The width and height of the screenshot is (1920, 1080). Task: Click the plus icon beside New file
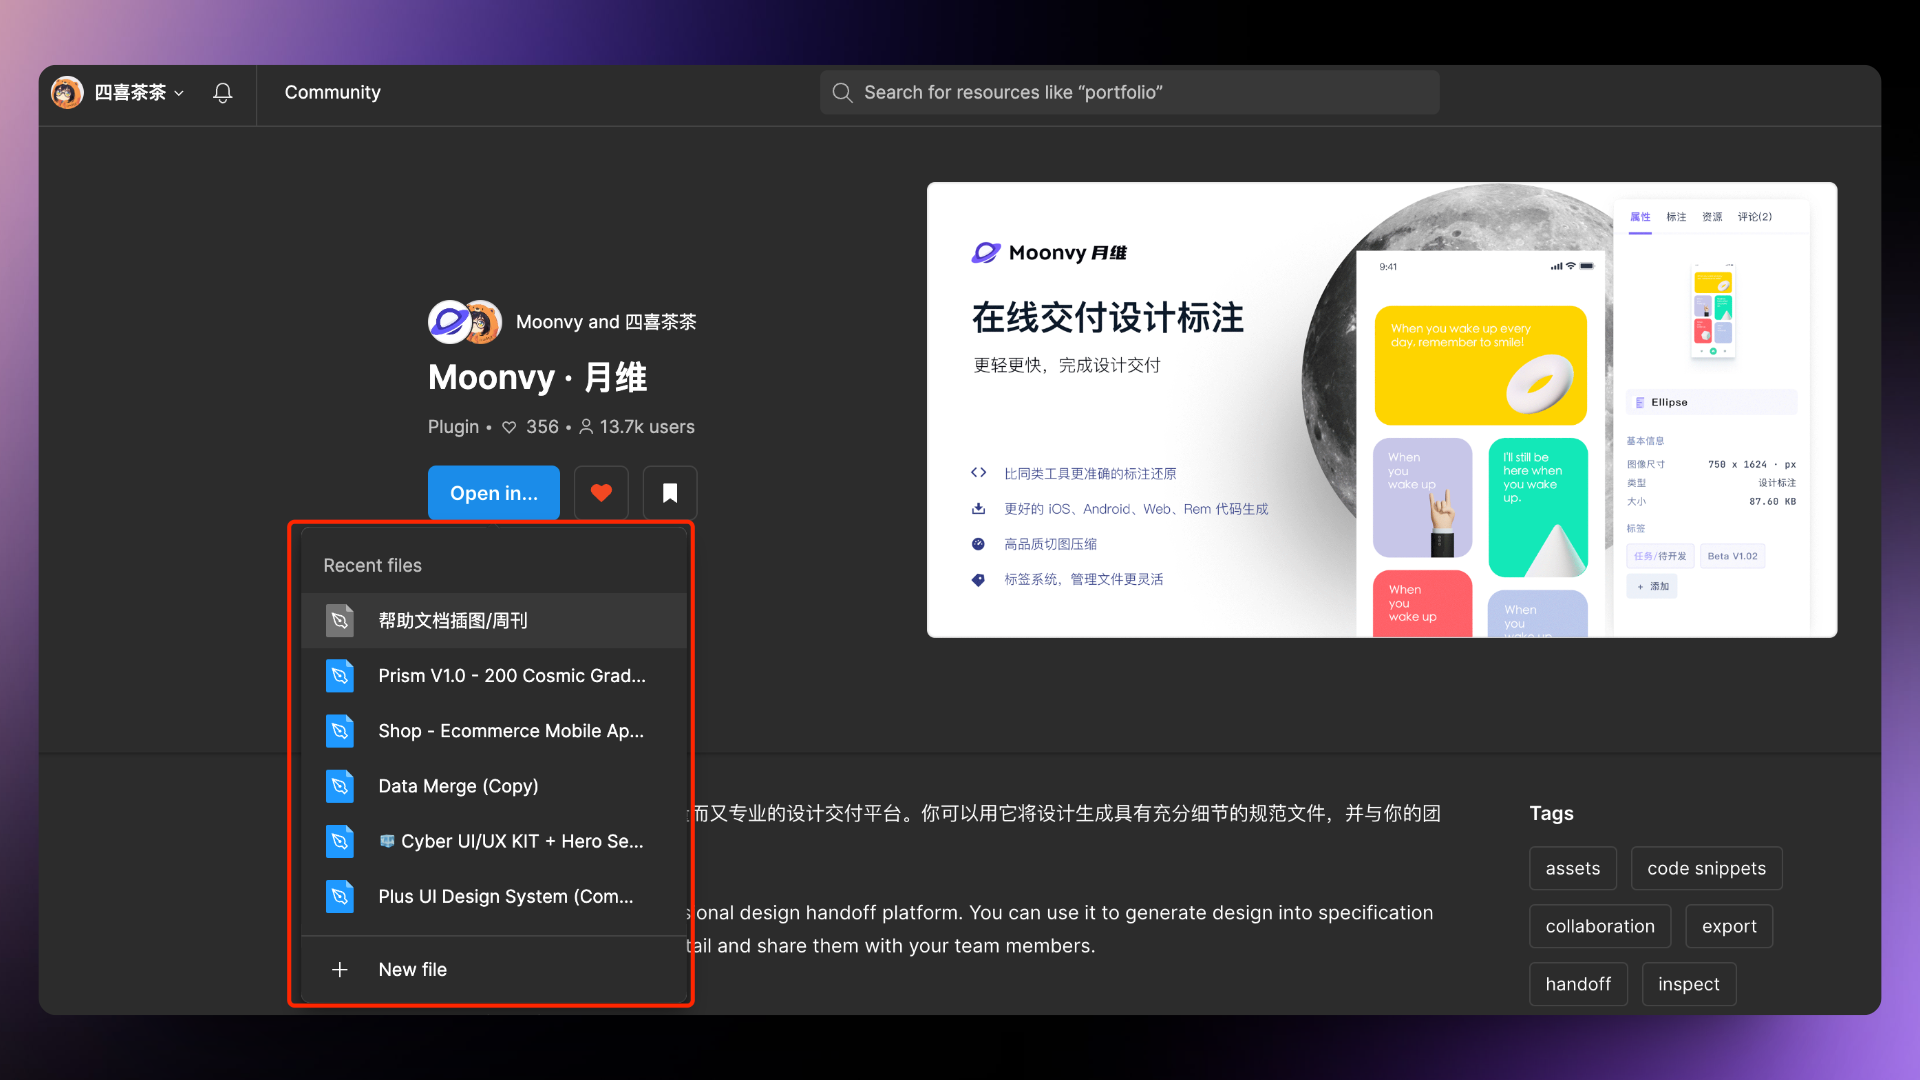point(340,969)
